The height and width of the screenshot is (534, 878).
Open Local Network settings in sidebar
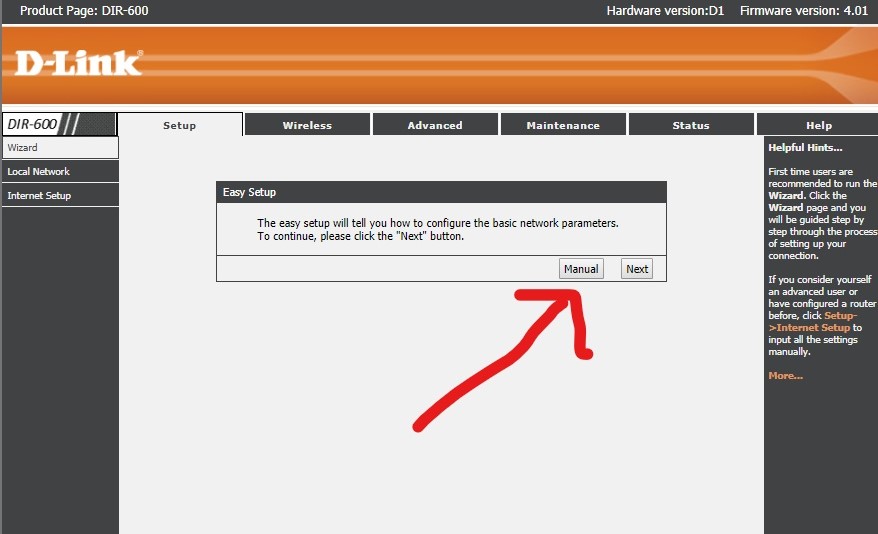(60, 171)
